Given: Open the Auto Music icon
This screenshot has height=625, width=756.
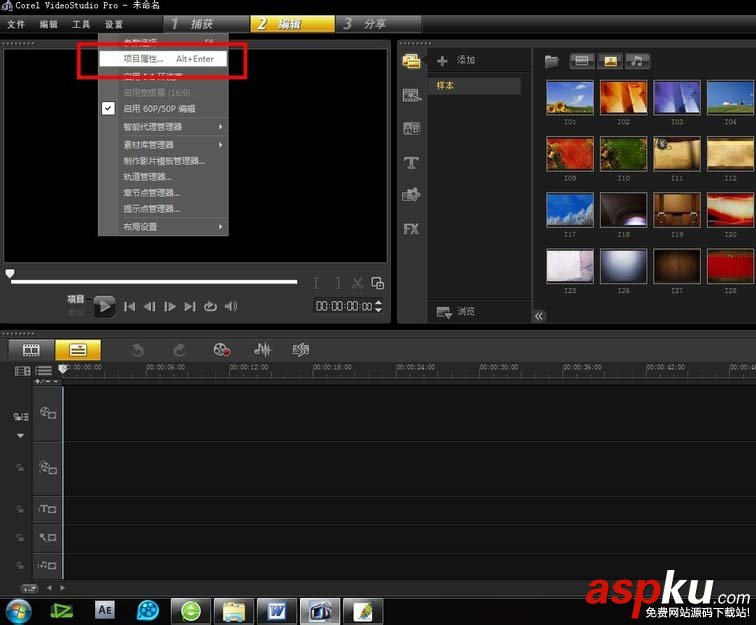Looking at the screenshot, I should click(x=301, y=350).
